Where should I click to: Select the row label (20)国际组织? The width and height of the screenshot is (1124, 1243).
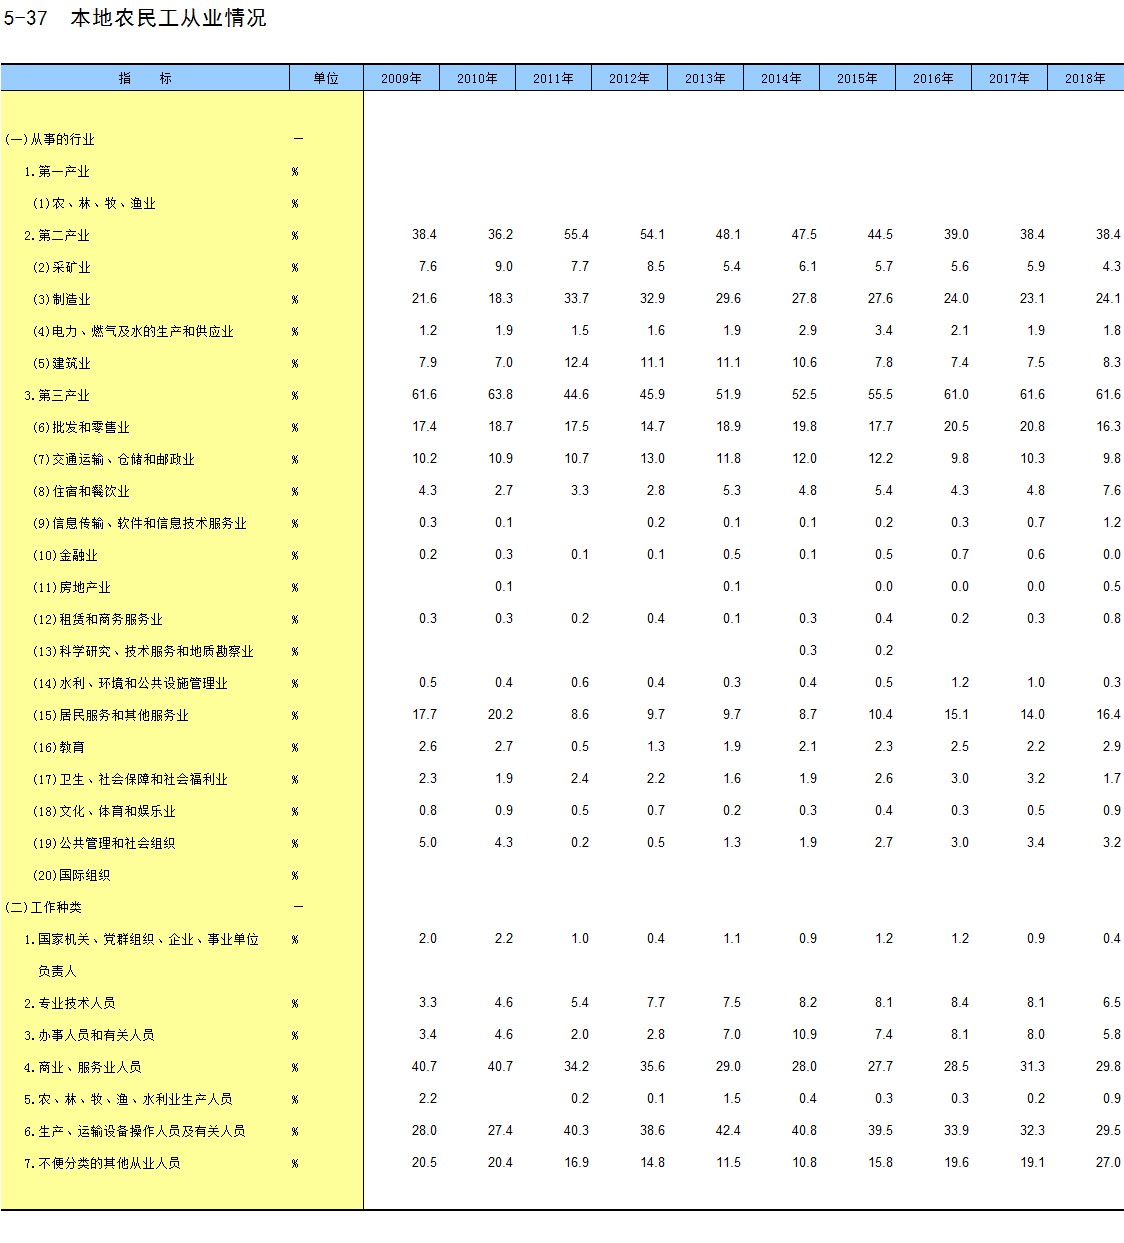[72, 875]
